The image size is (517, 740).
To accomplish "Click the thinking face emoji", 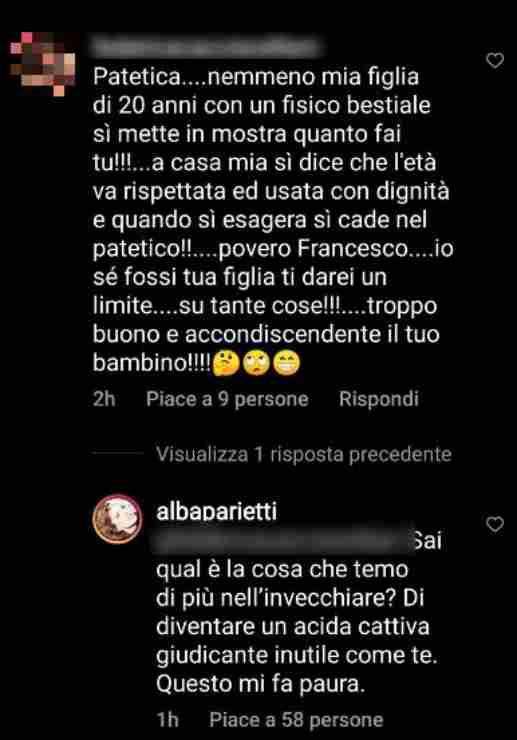I will pos(226,363).
